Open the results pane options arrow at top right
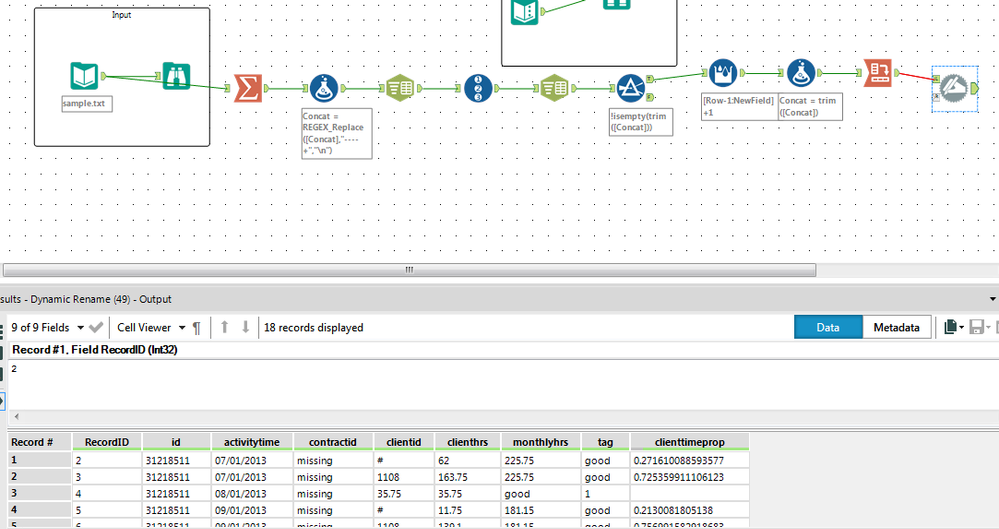The image size is (999, 529). point(992,299)
